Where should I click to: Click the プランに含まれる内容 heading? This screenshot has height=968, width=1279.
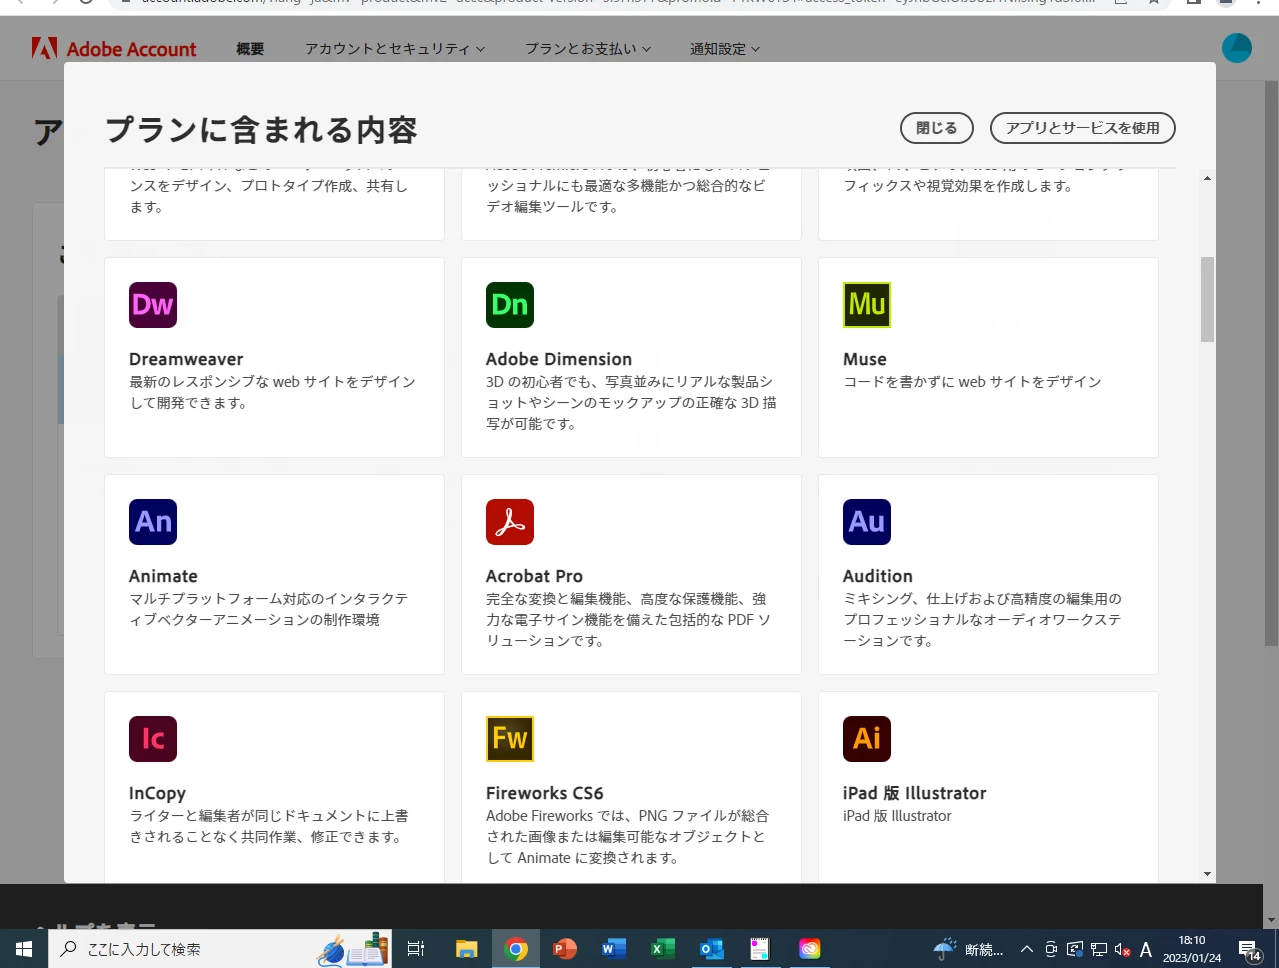tap(261, 130)
